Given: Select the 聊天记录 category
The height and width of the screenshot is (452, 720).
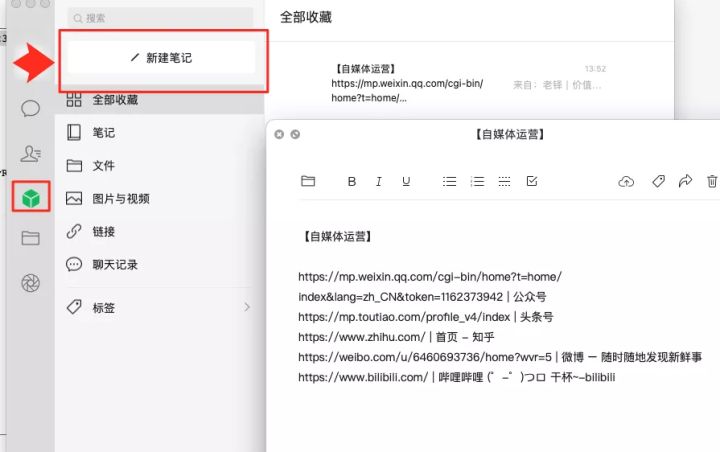Looking at the screenshot, I should (x=159, y=265).
